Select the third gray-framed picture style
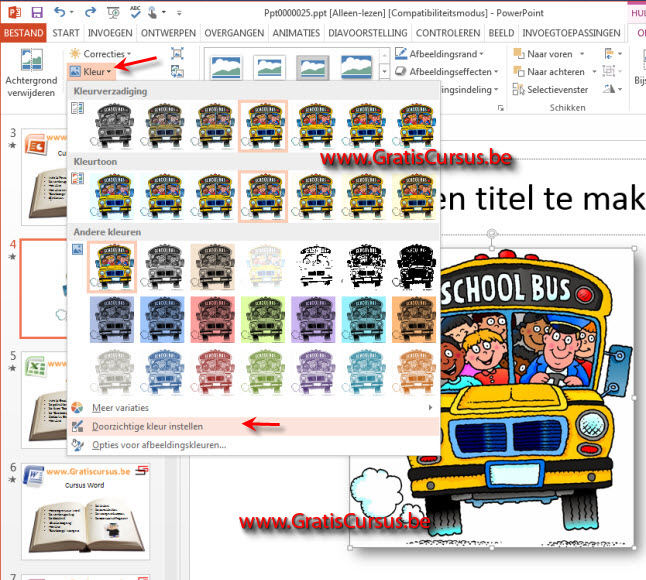Image resolution: width=646 pixels, height=580 pixels. pos(313,67)
